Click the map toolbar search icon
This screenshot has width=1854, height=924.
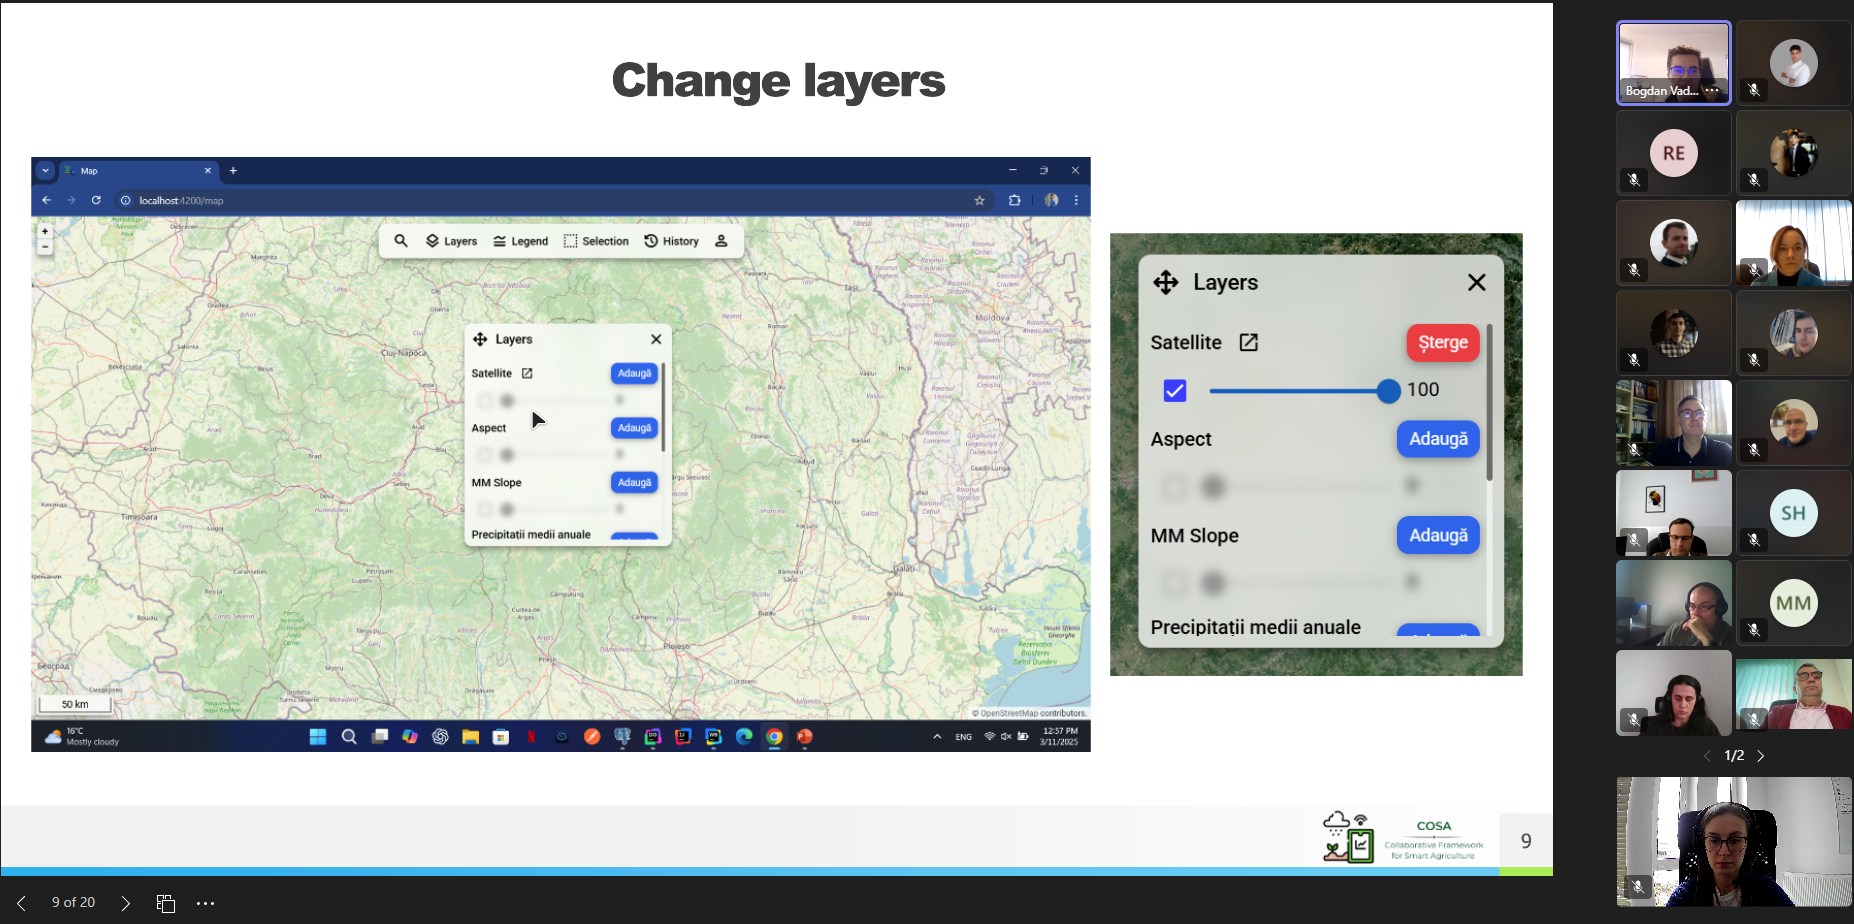[401, 241]
